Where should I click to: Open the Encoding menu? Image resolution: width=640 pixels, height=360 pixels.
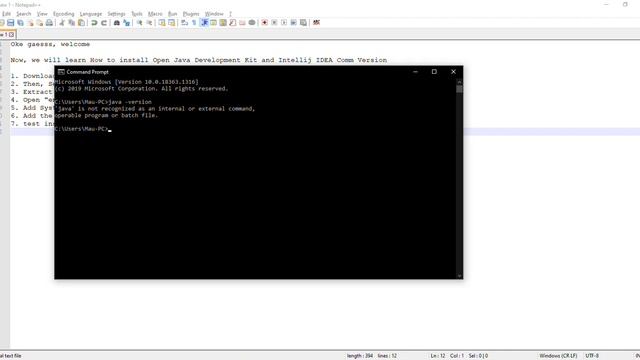[x=64, y=14]
